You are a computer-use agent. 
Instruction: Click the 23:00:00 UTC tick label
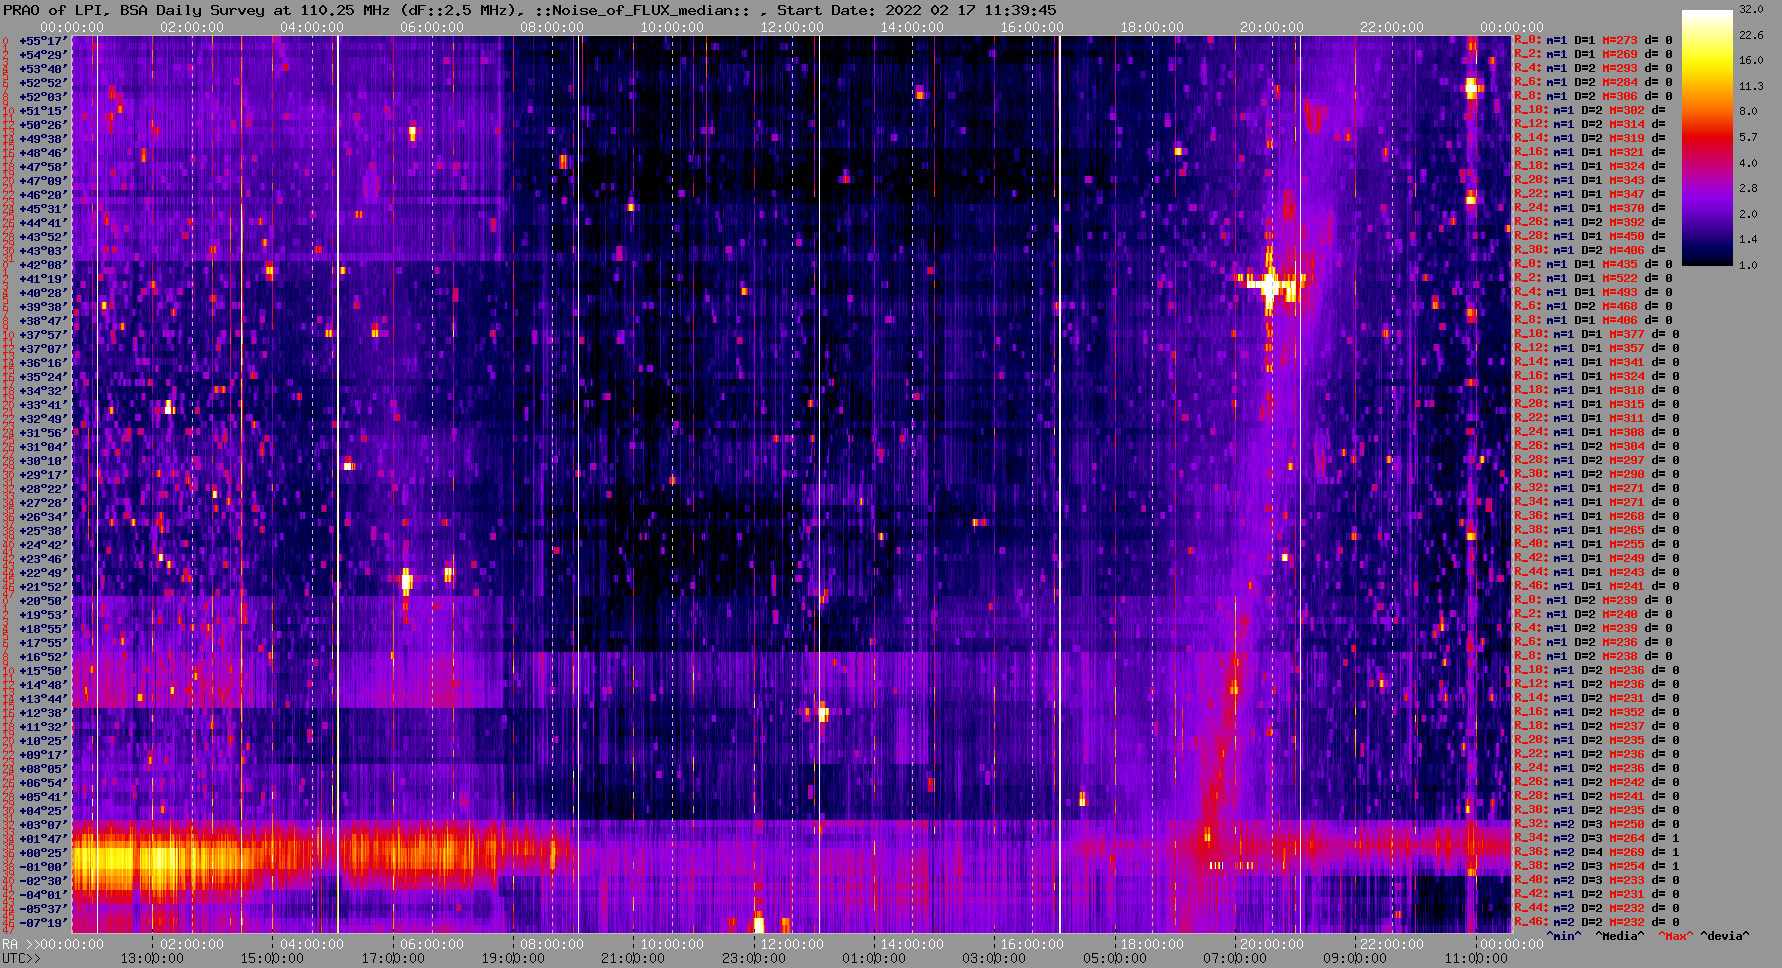pyautogui.click(x=753, y=958)
